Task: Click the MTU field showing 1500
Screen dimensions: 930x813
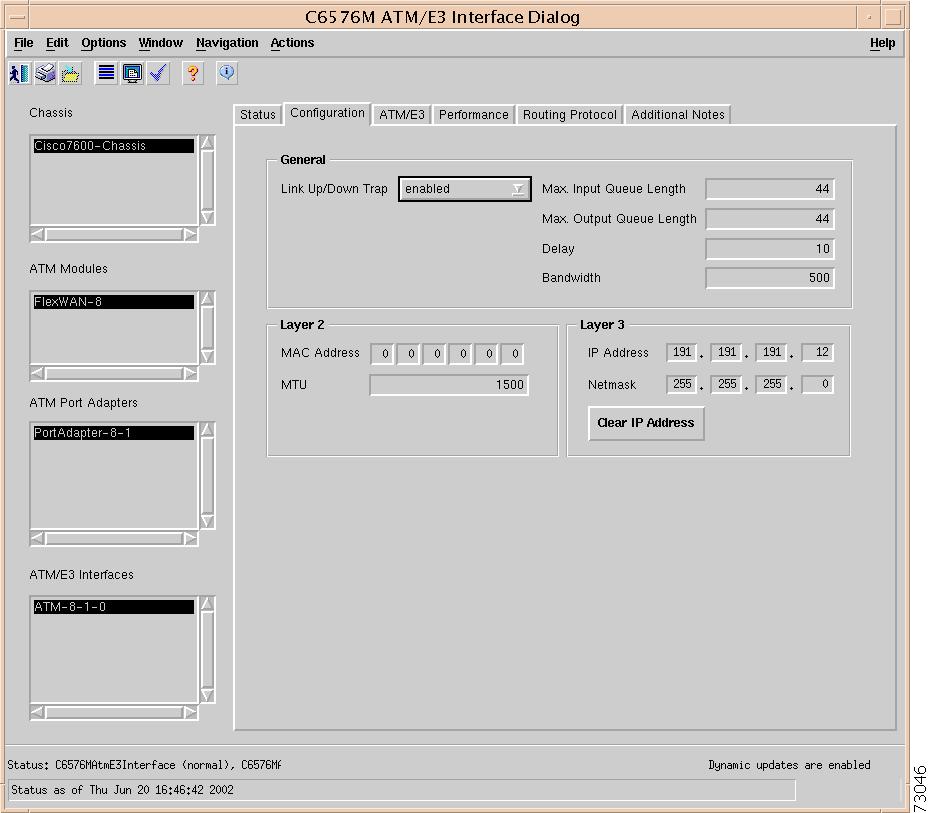Action: pos(449,385)
